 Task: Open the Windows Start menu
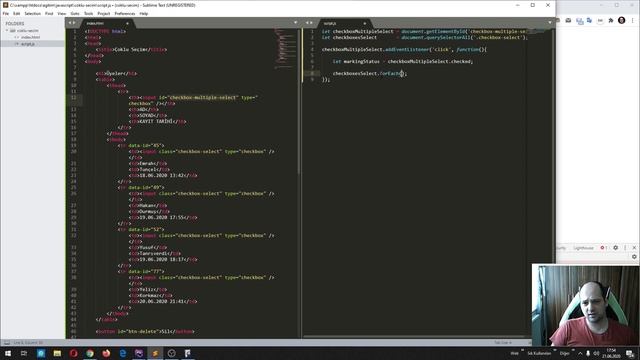(x=8, y=353)
